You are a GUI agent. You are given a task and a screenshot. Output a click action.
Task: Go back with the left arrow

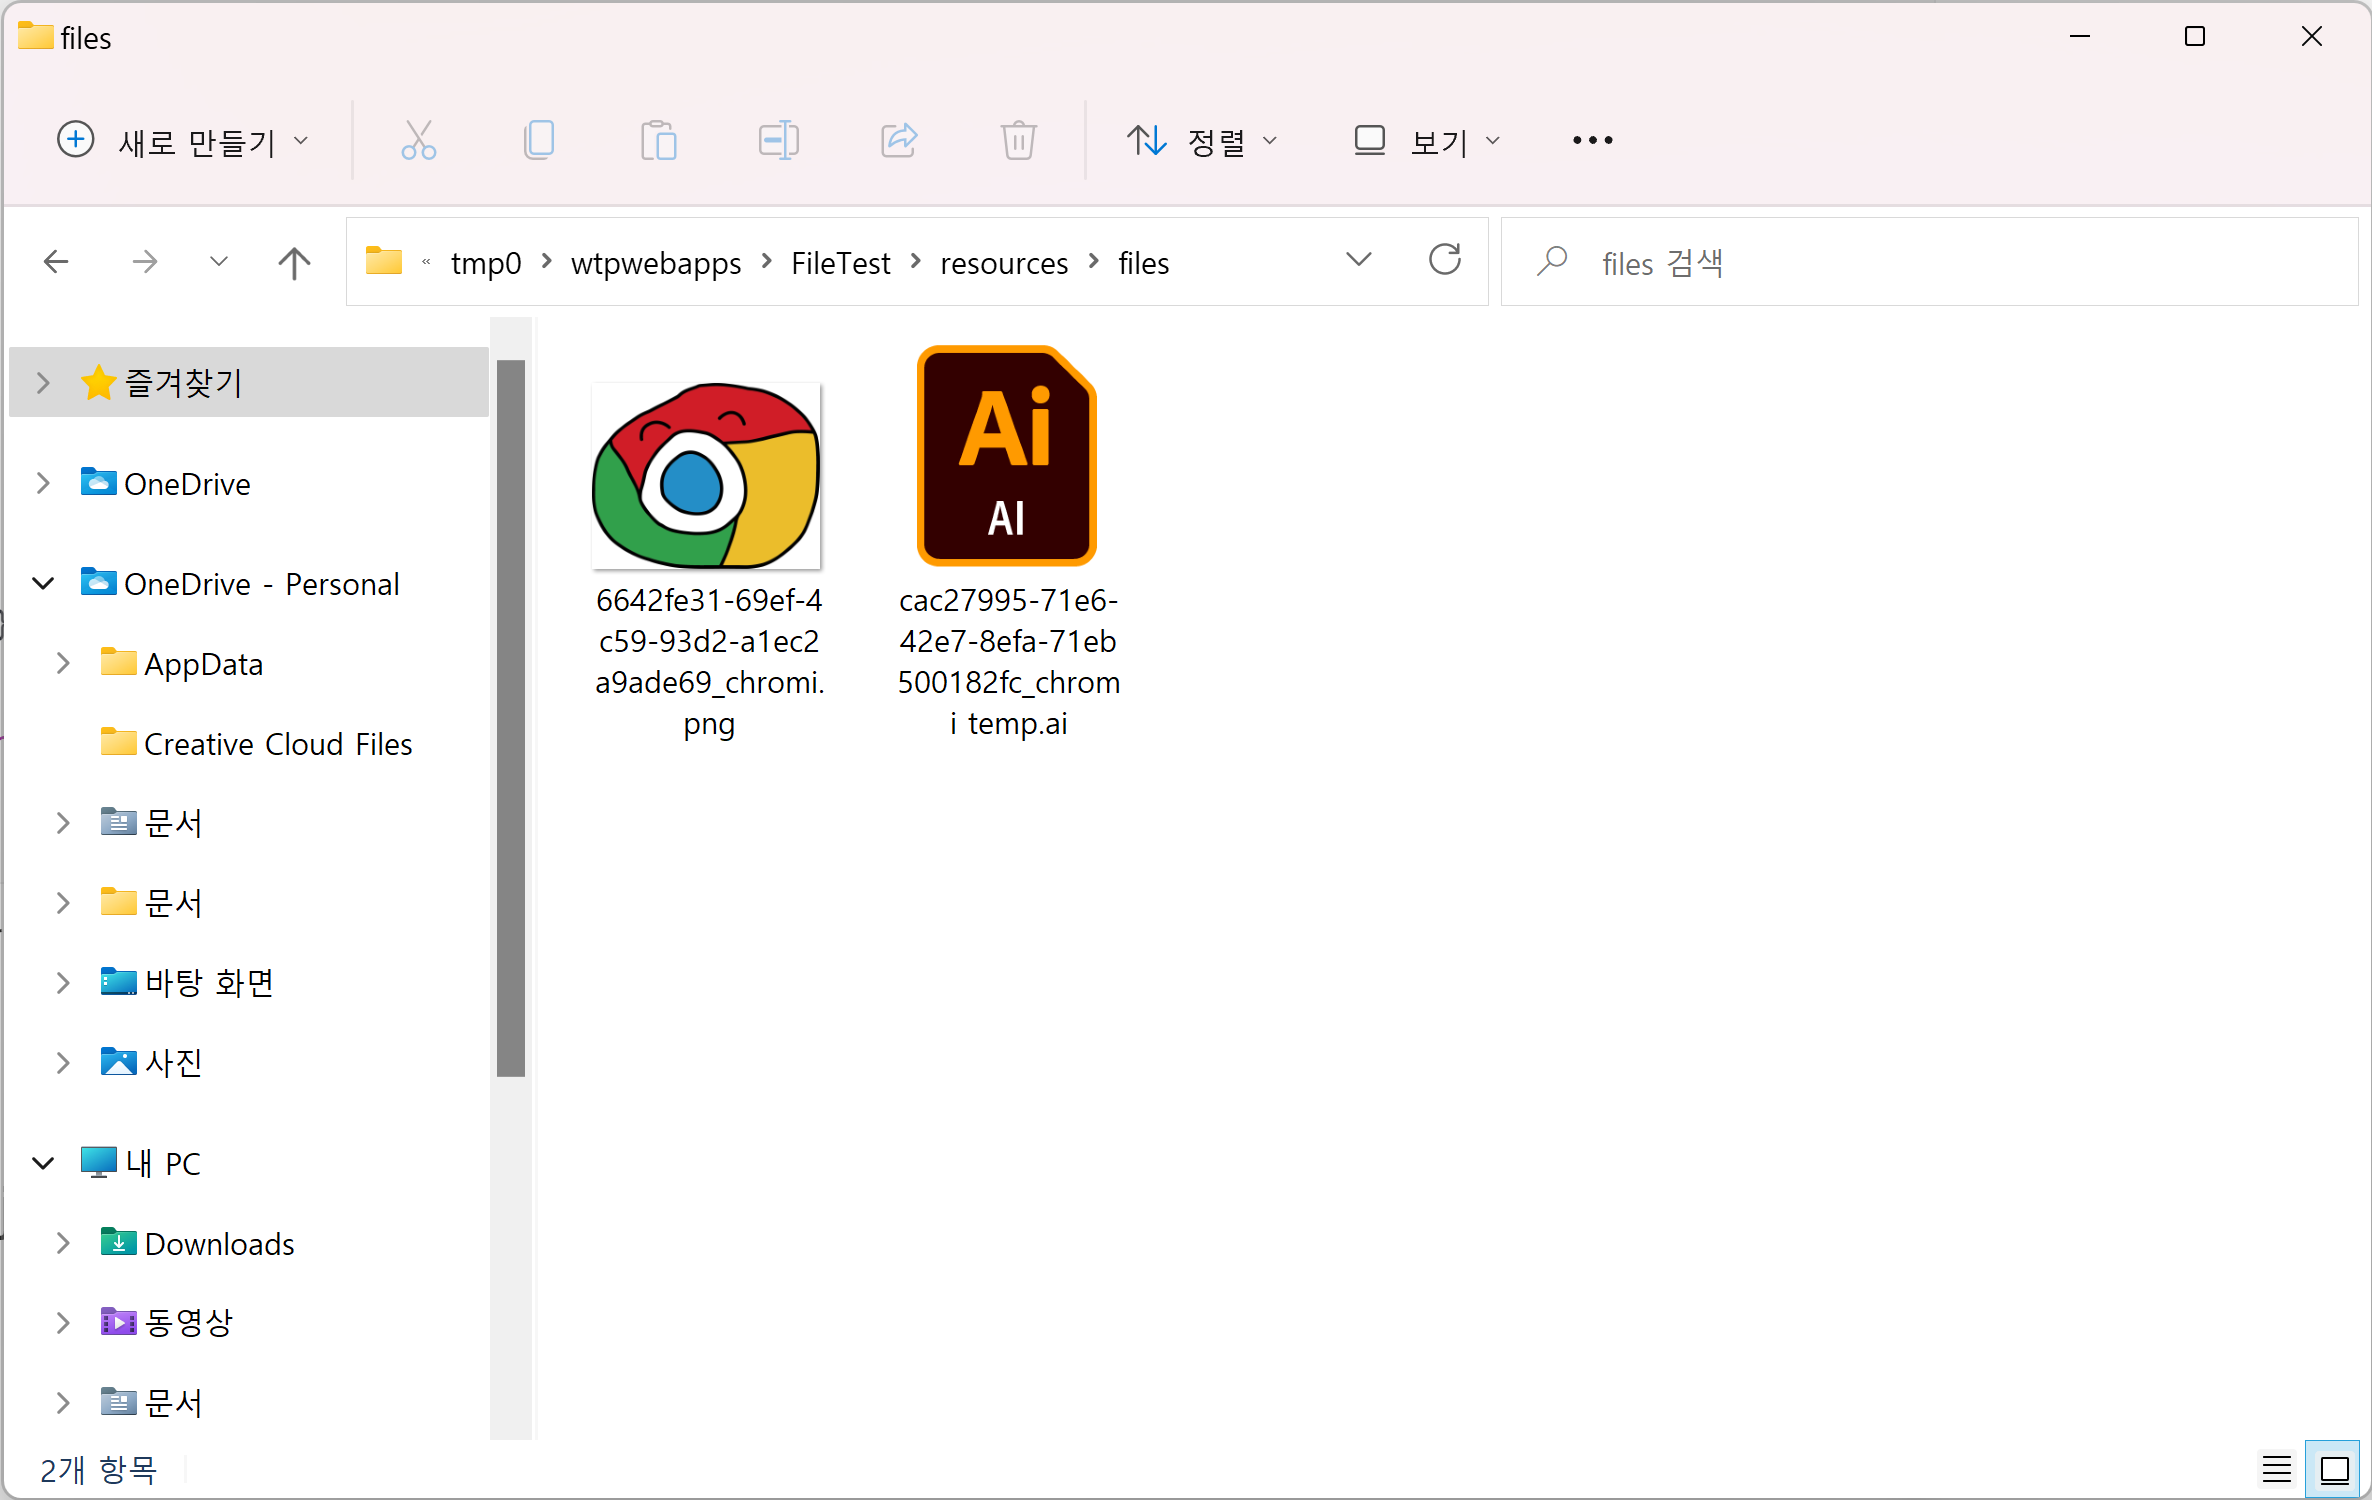tap(56, 262)
